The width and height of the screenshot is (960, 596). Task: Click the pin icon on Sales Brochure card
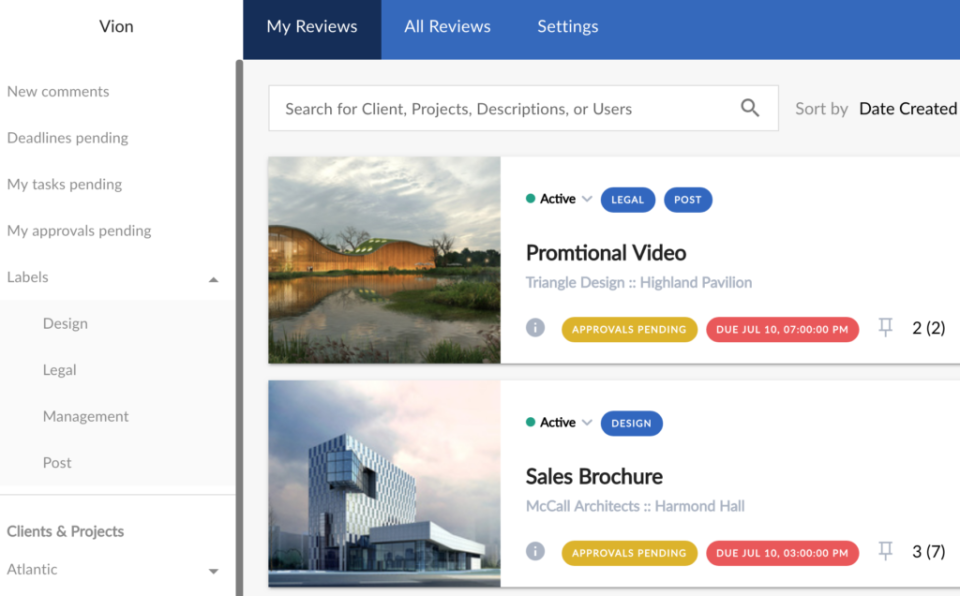tap(884, 551)
